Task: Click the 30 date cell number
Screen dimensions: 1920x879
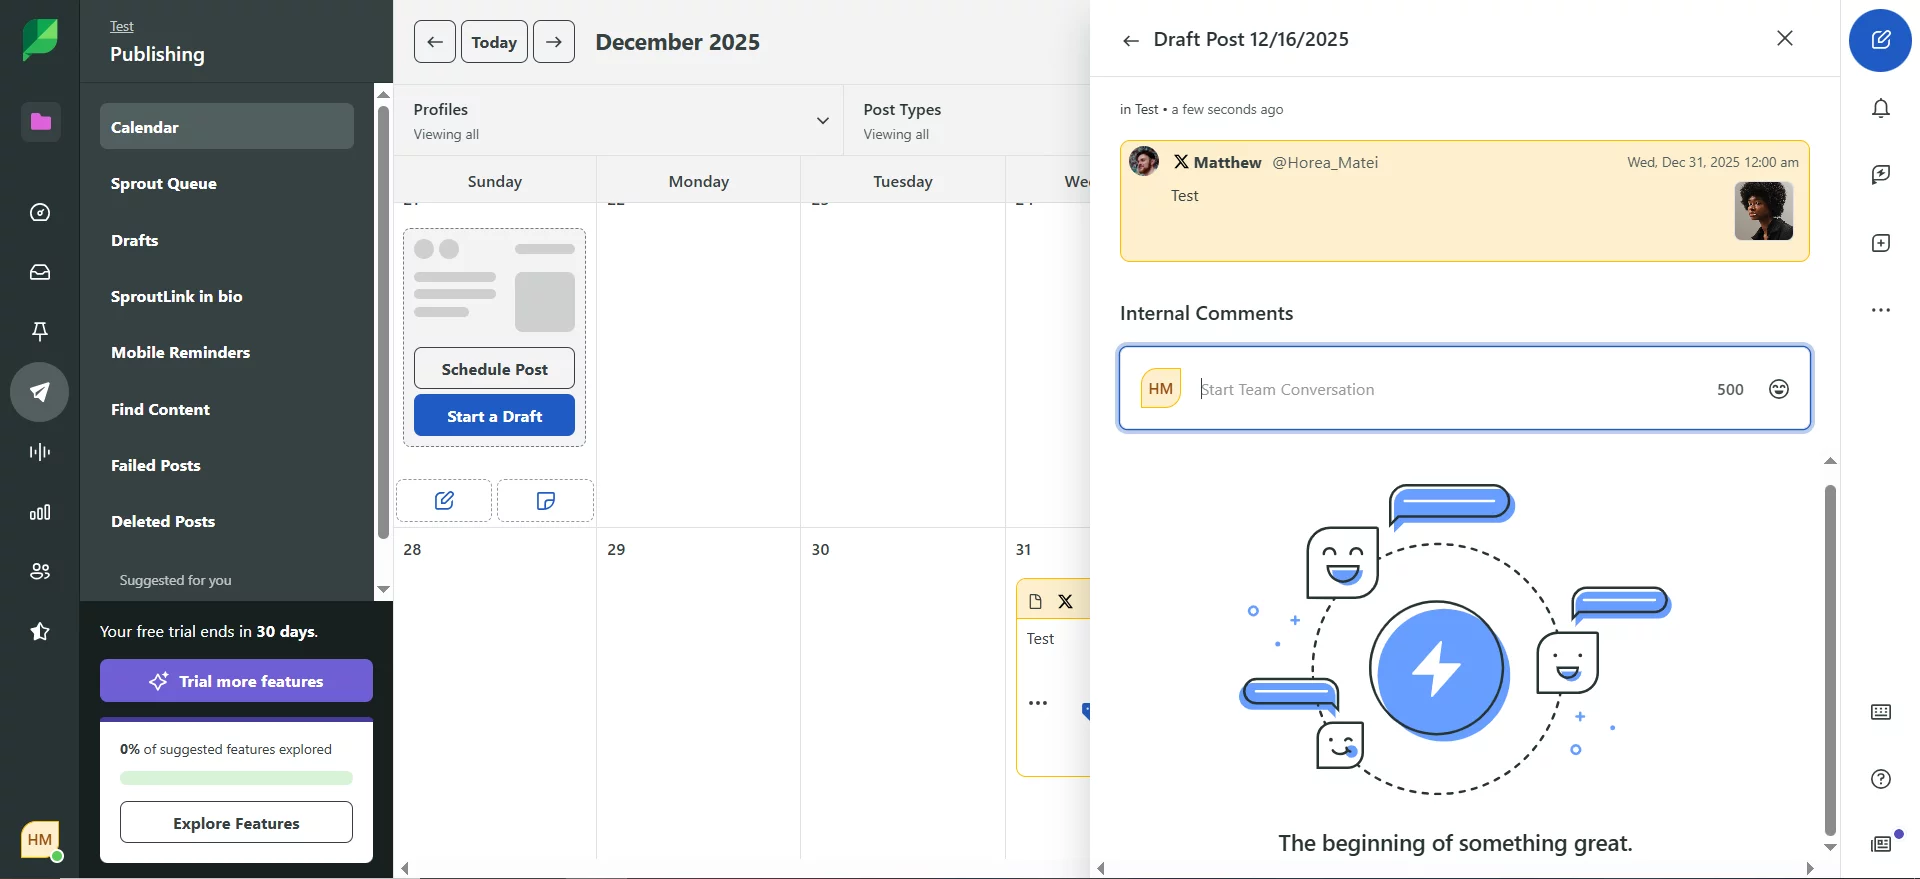Action: point(820,549)
